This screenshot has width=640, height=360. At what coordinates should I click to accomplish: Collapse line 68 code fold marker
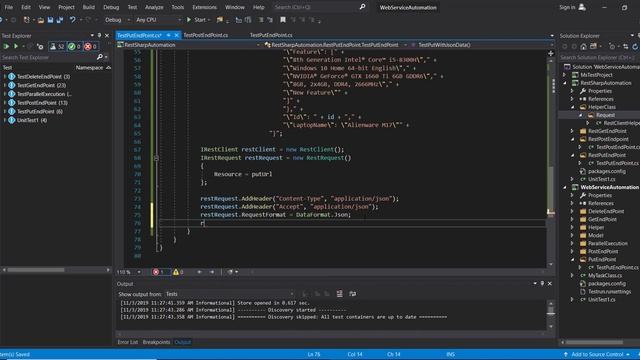coord(156,158)
